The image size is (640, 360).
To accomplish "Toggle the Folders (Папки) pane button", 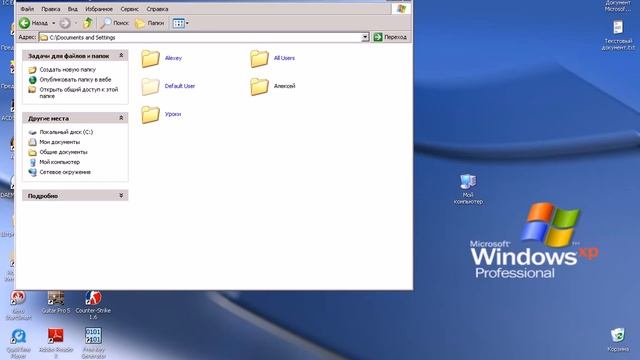I will [x=149, y=23].
